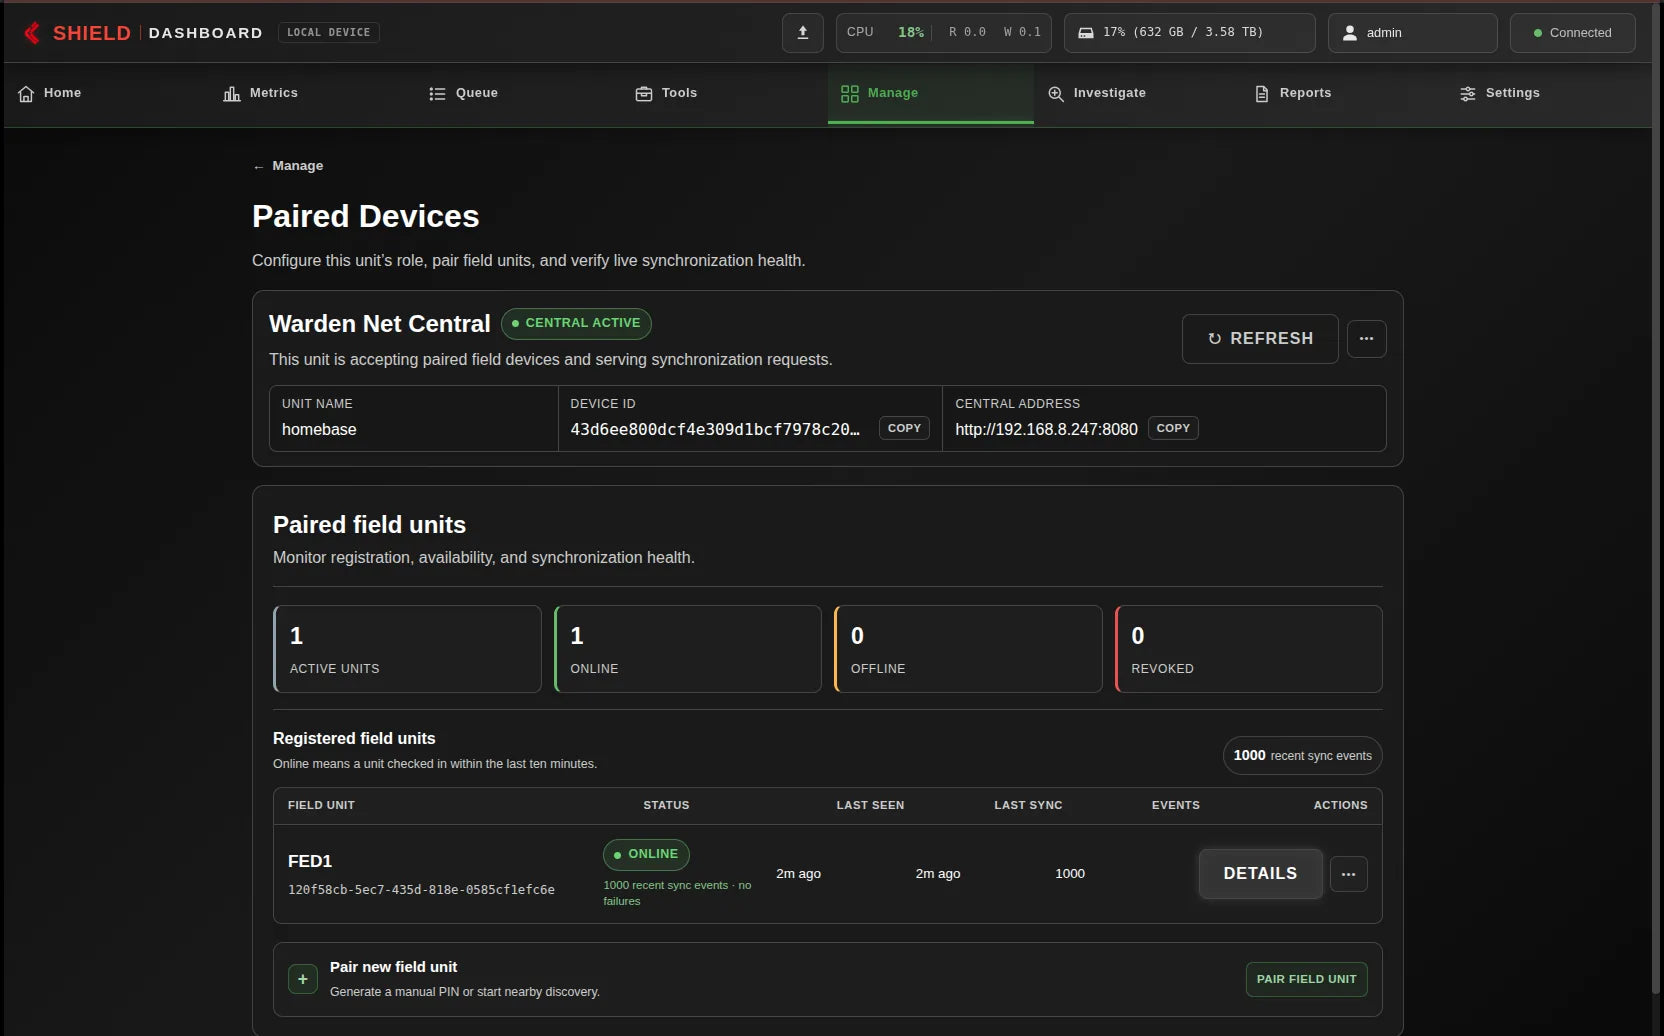This screenshot has width=1664, height=1036.
Task: Click the PAIR FIELD UNIT button
Action: pos(1306,979)
